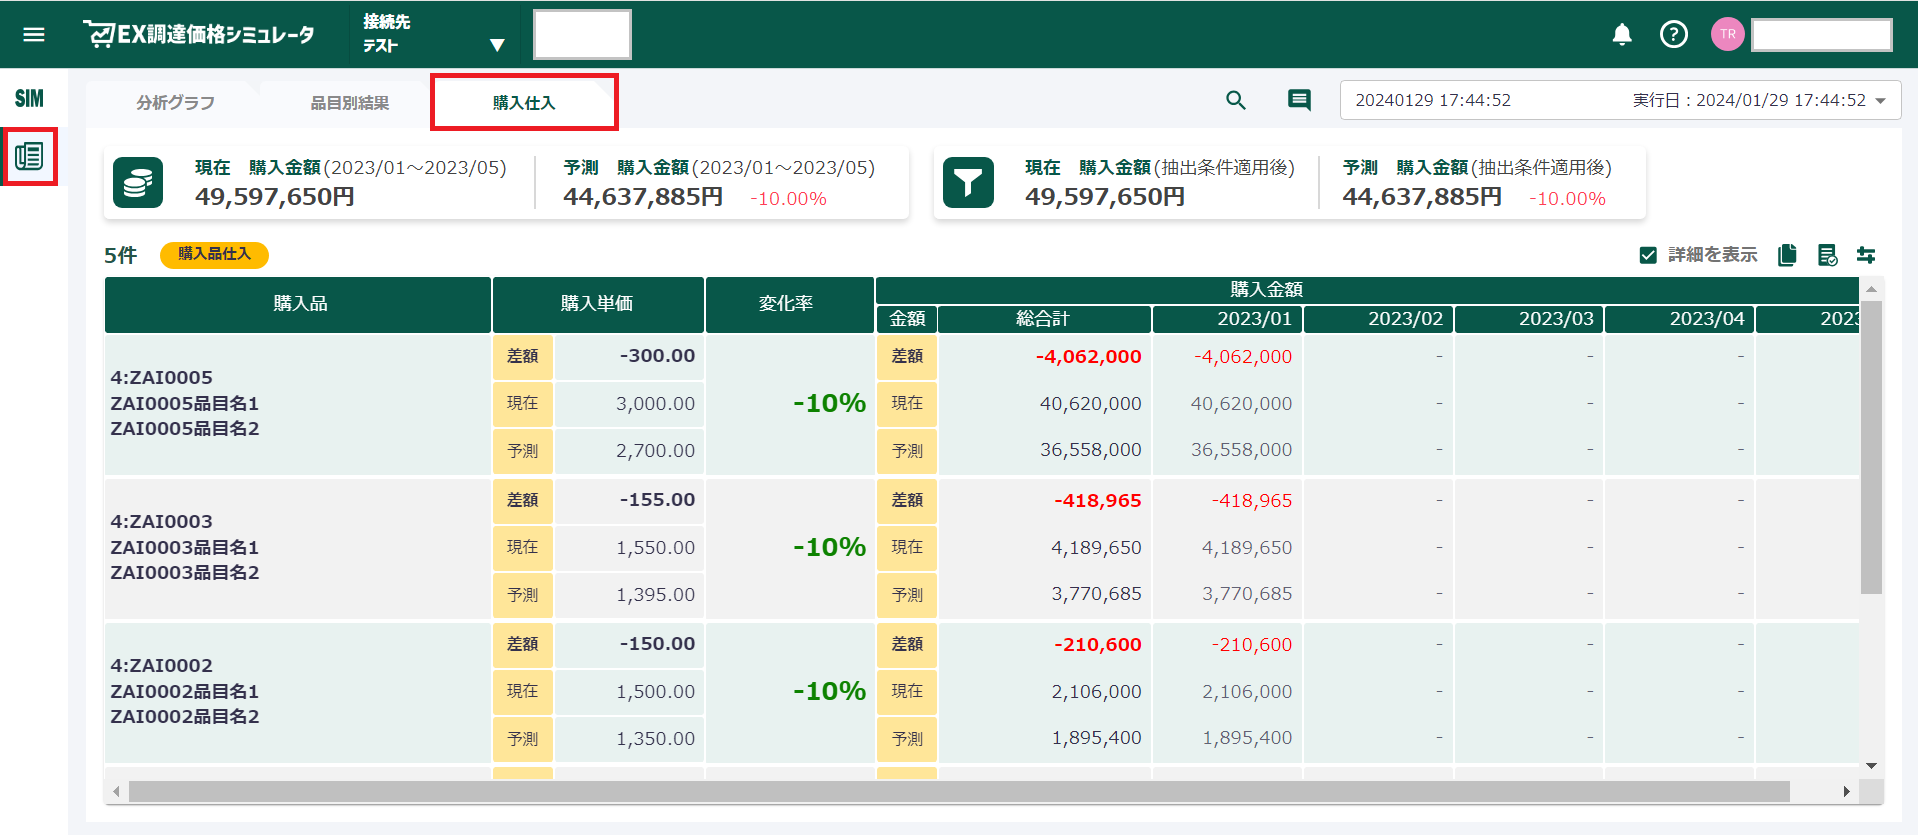The height and width of the screenshot is (835, 1918).
Task: Click the 金額 sub-header cell
Action: [907, 319]
